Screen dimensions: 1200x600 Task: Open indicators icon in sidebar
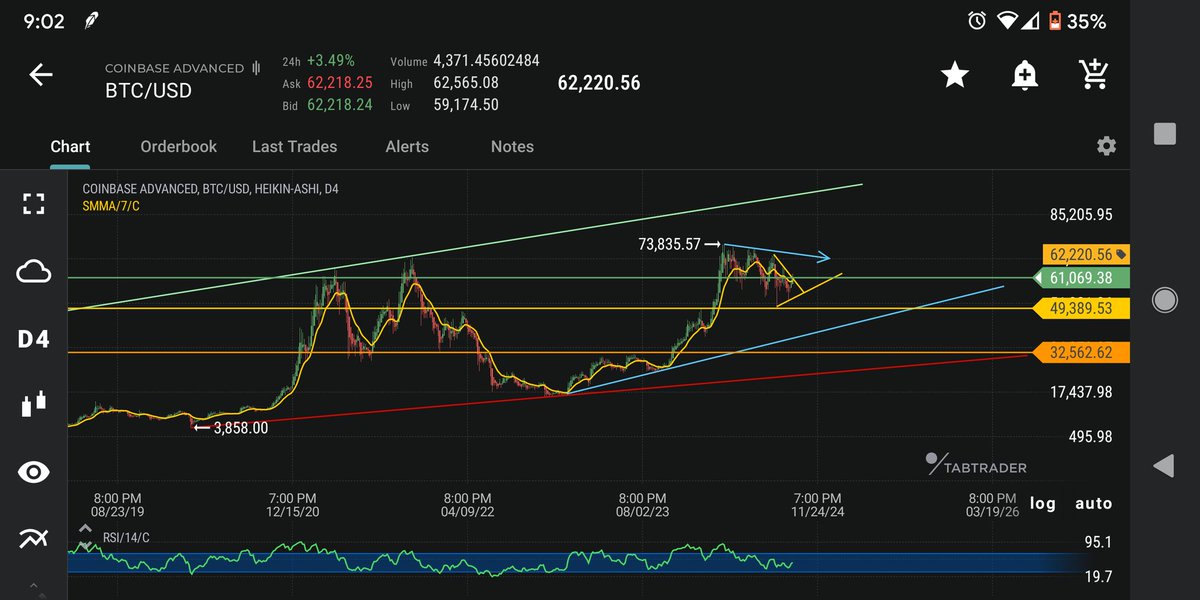34,539
